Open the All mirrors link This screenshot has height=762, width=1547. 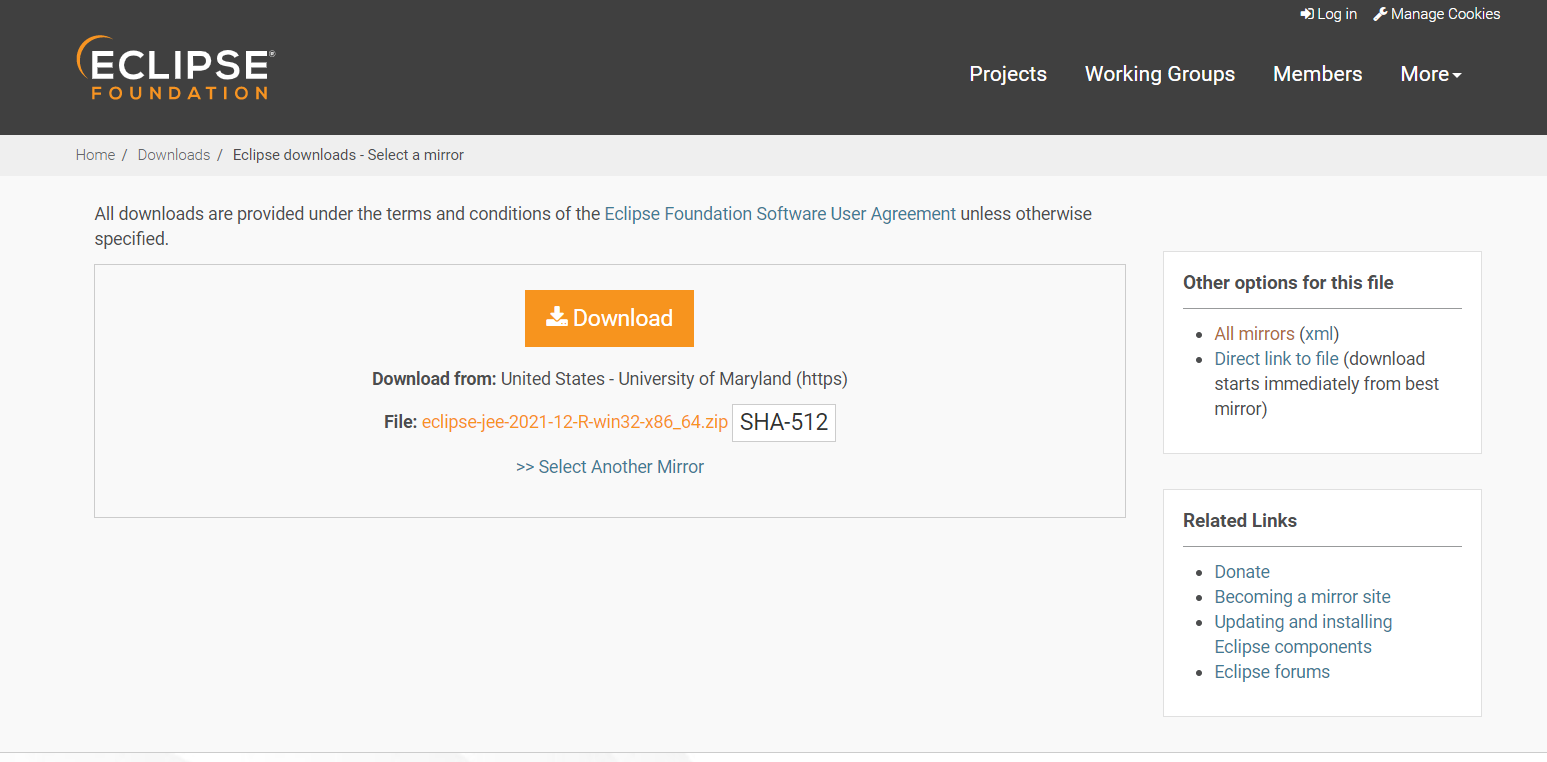click(1254, 334)
